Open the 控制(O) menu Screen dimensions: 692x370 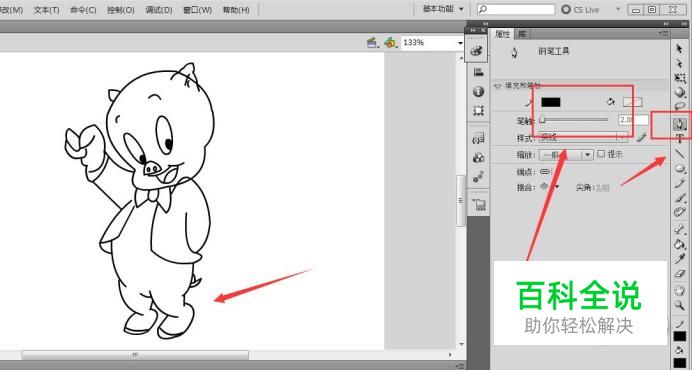(120, 10)
